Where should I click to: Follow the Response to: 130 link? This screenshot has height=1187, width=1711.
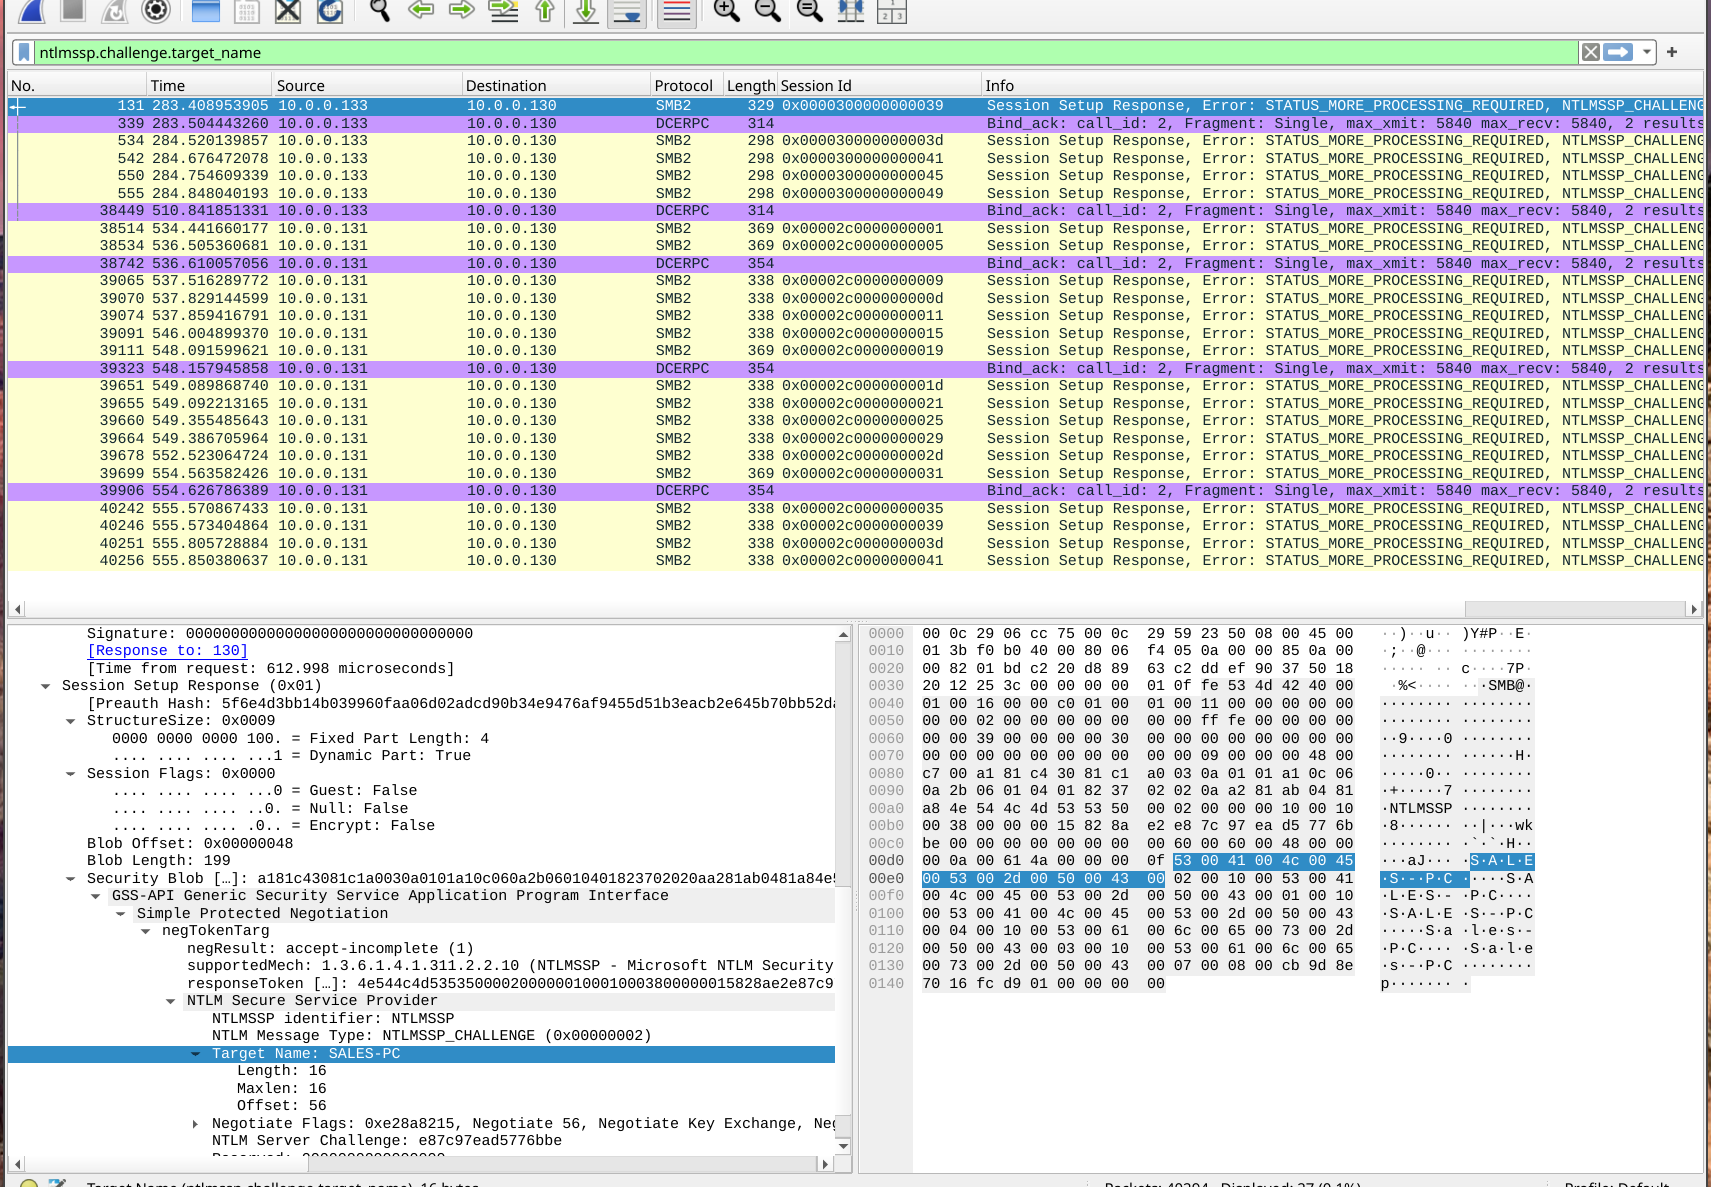[x=167, y=650]
